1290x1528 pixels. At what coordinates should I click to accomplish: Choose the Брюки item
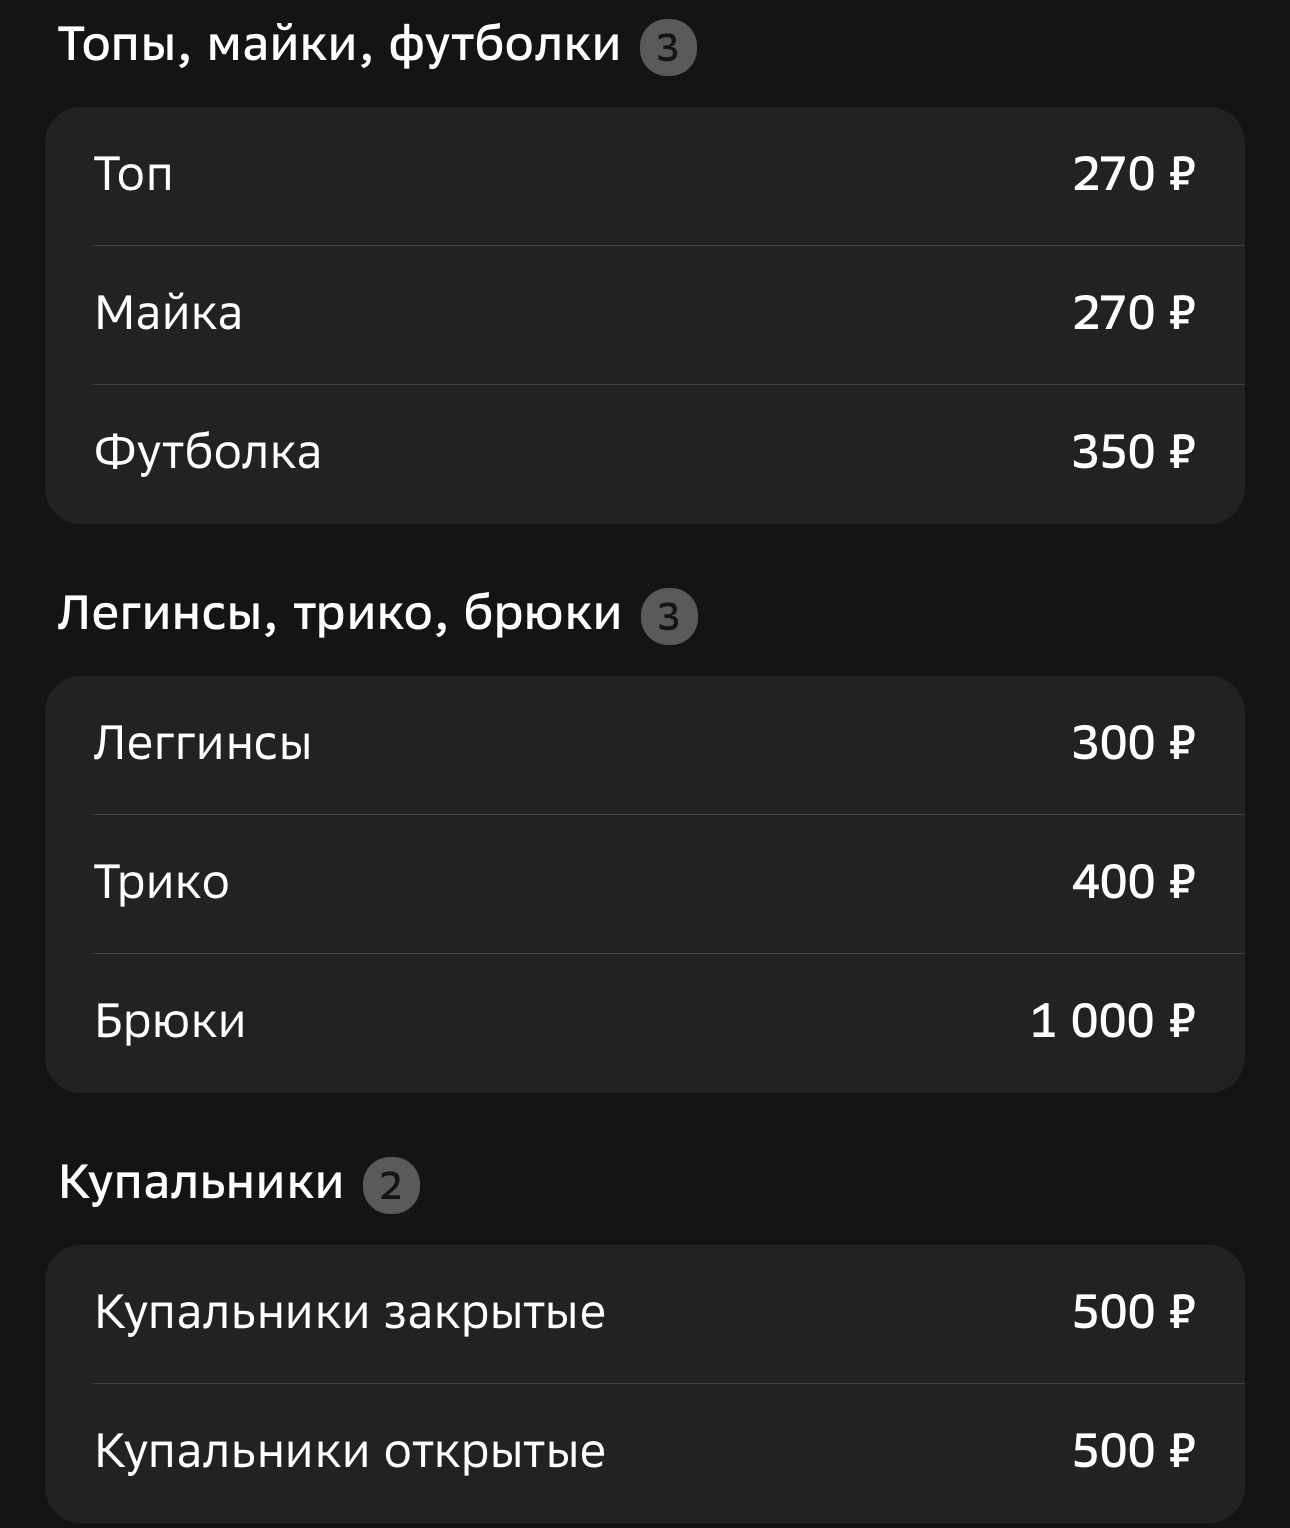645,1023
